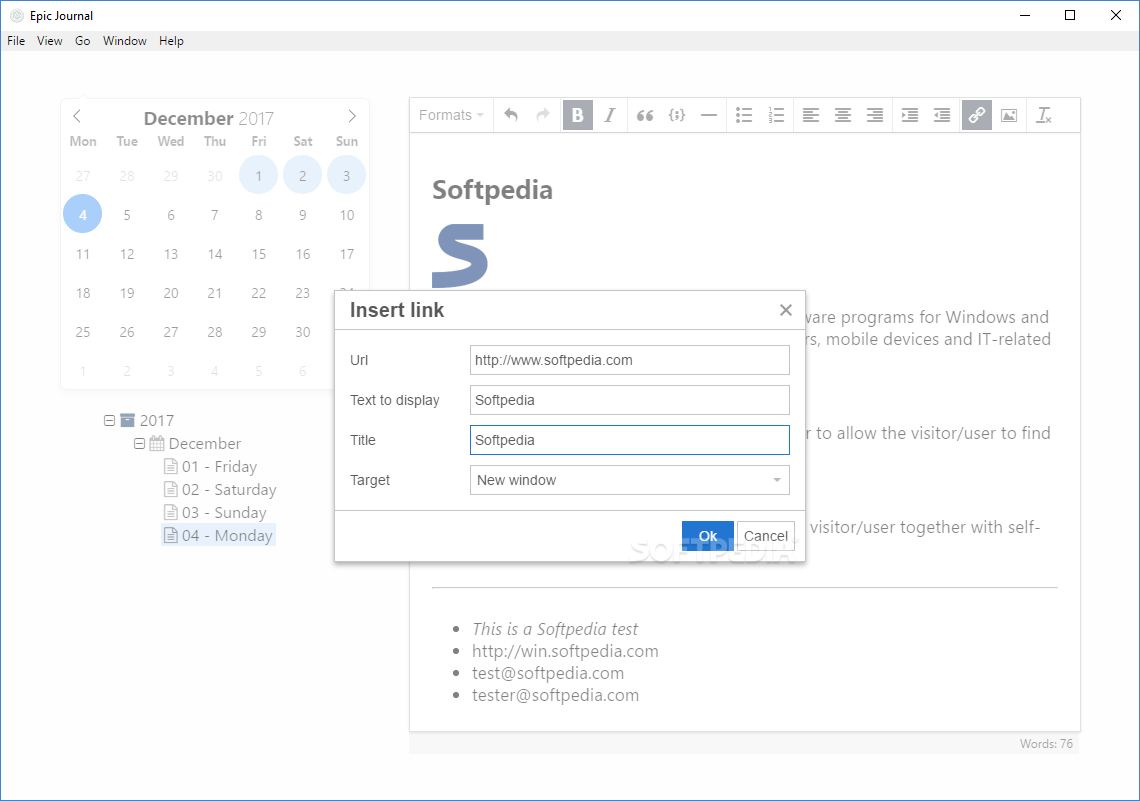1140x801 pixels.
Task: Click the December calendar icon in tree
Action: click(157, 443)
